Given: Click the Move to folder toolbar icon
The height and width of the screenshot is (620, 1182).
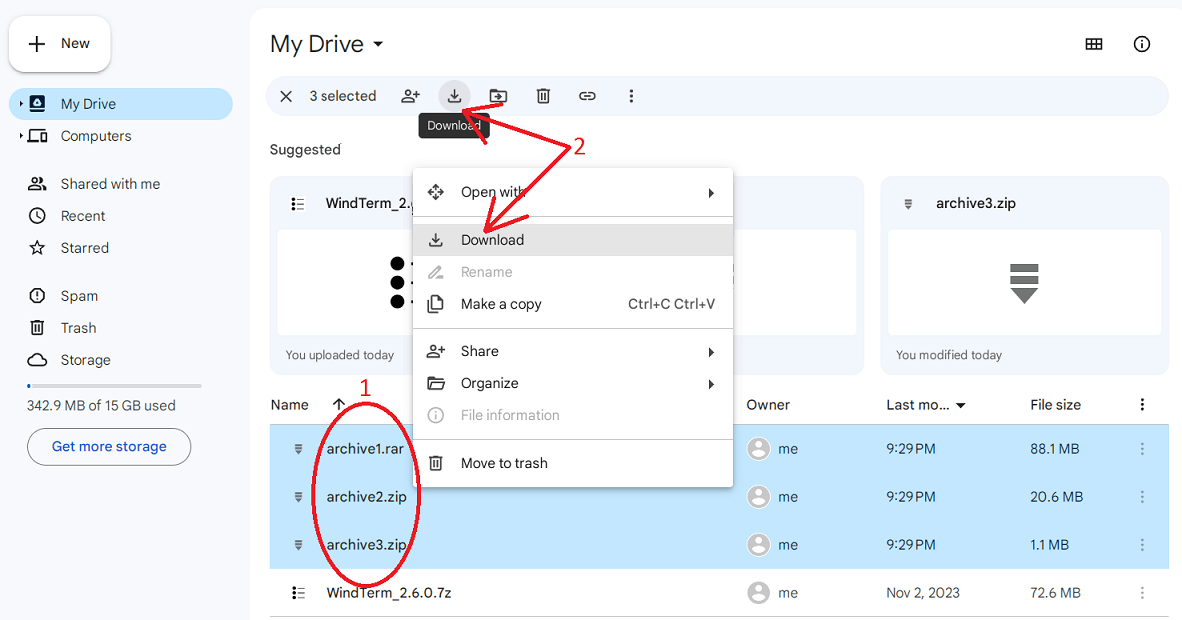Looking at the screenshot, I should 498,95.
